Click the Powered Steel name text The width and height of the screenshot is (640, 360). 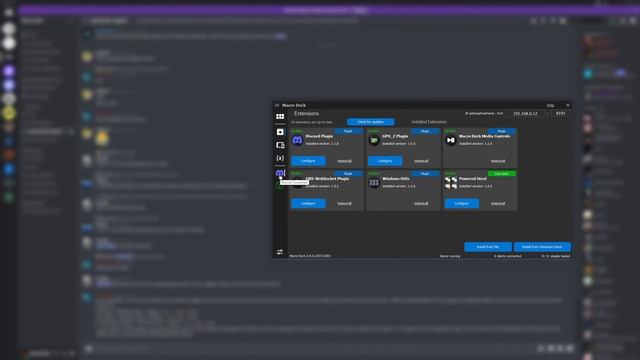coord(473,179)
